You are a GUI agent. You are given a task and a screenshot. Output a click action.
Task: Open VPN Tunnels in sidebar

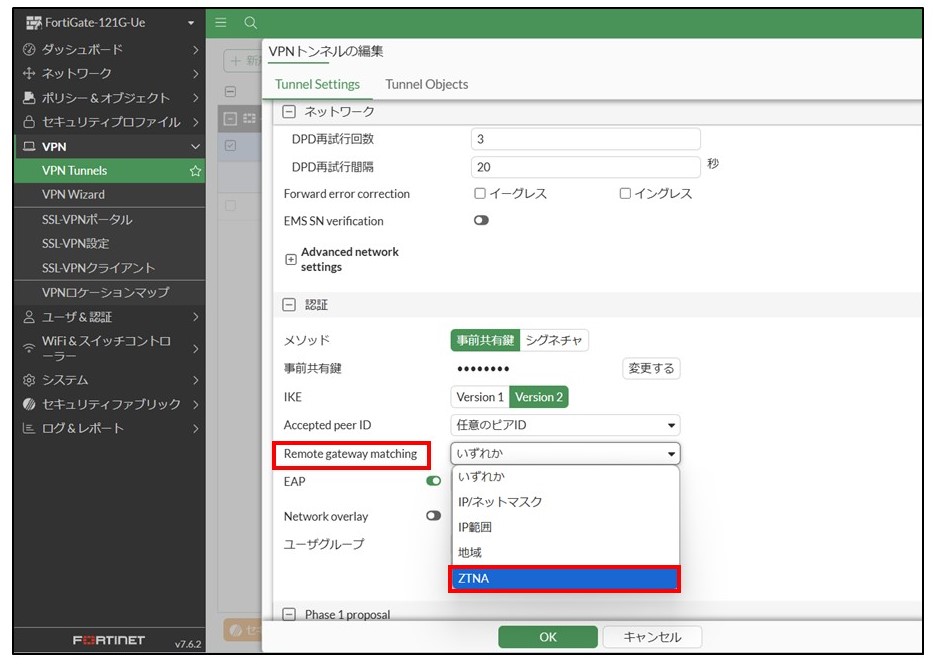(x=109, y=171)
